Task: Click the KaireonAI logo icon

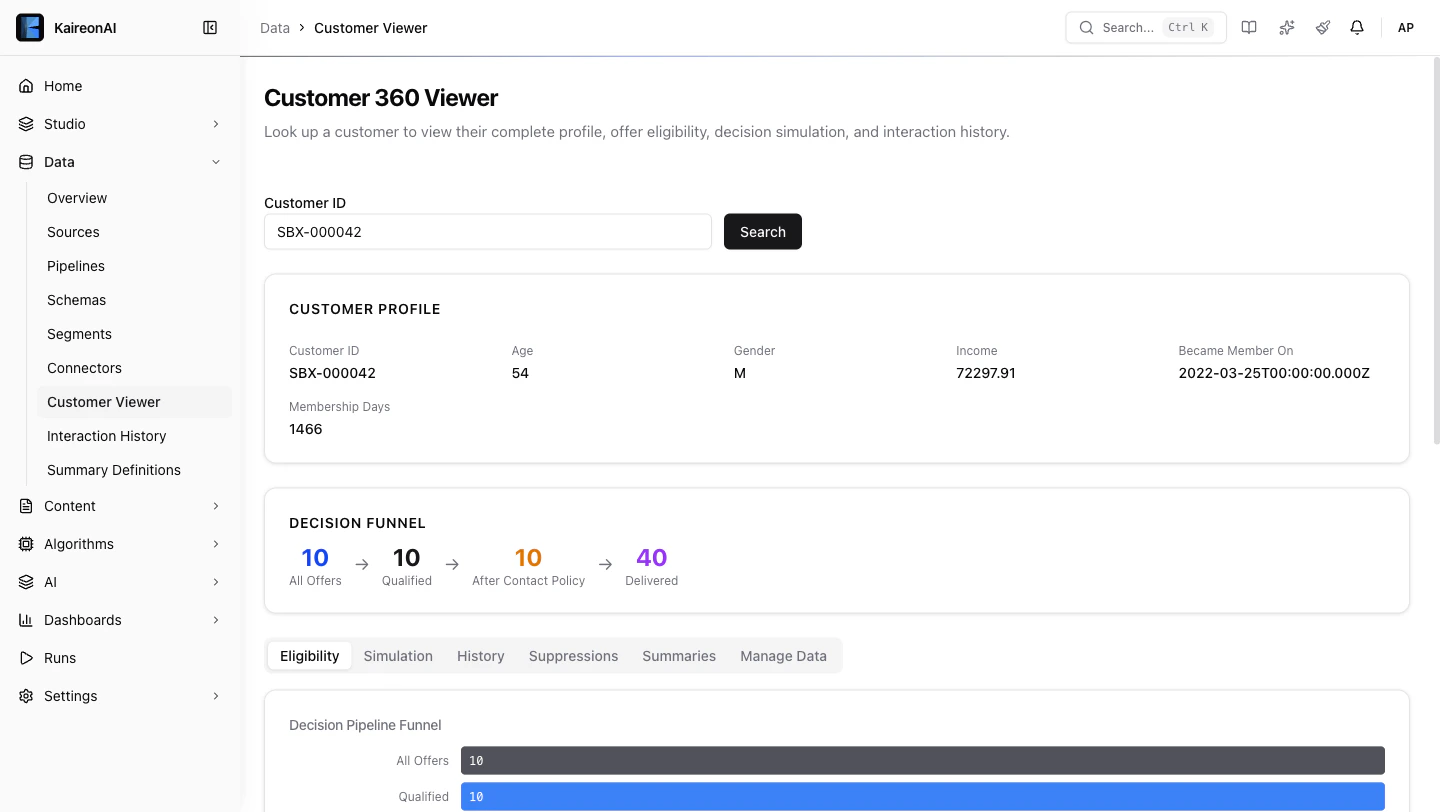Action: (30, 27)
